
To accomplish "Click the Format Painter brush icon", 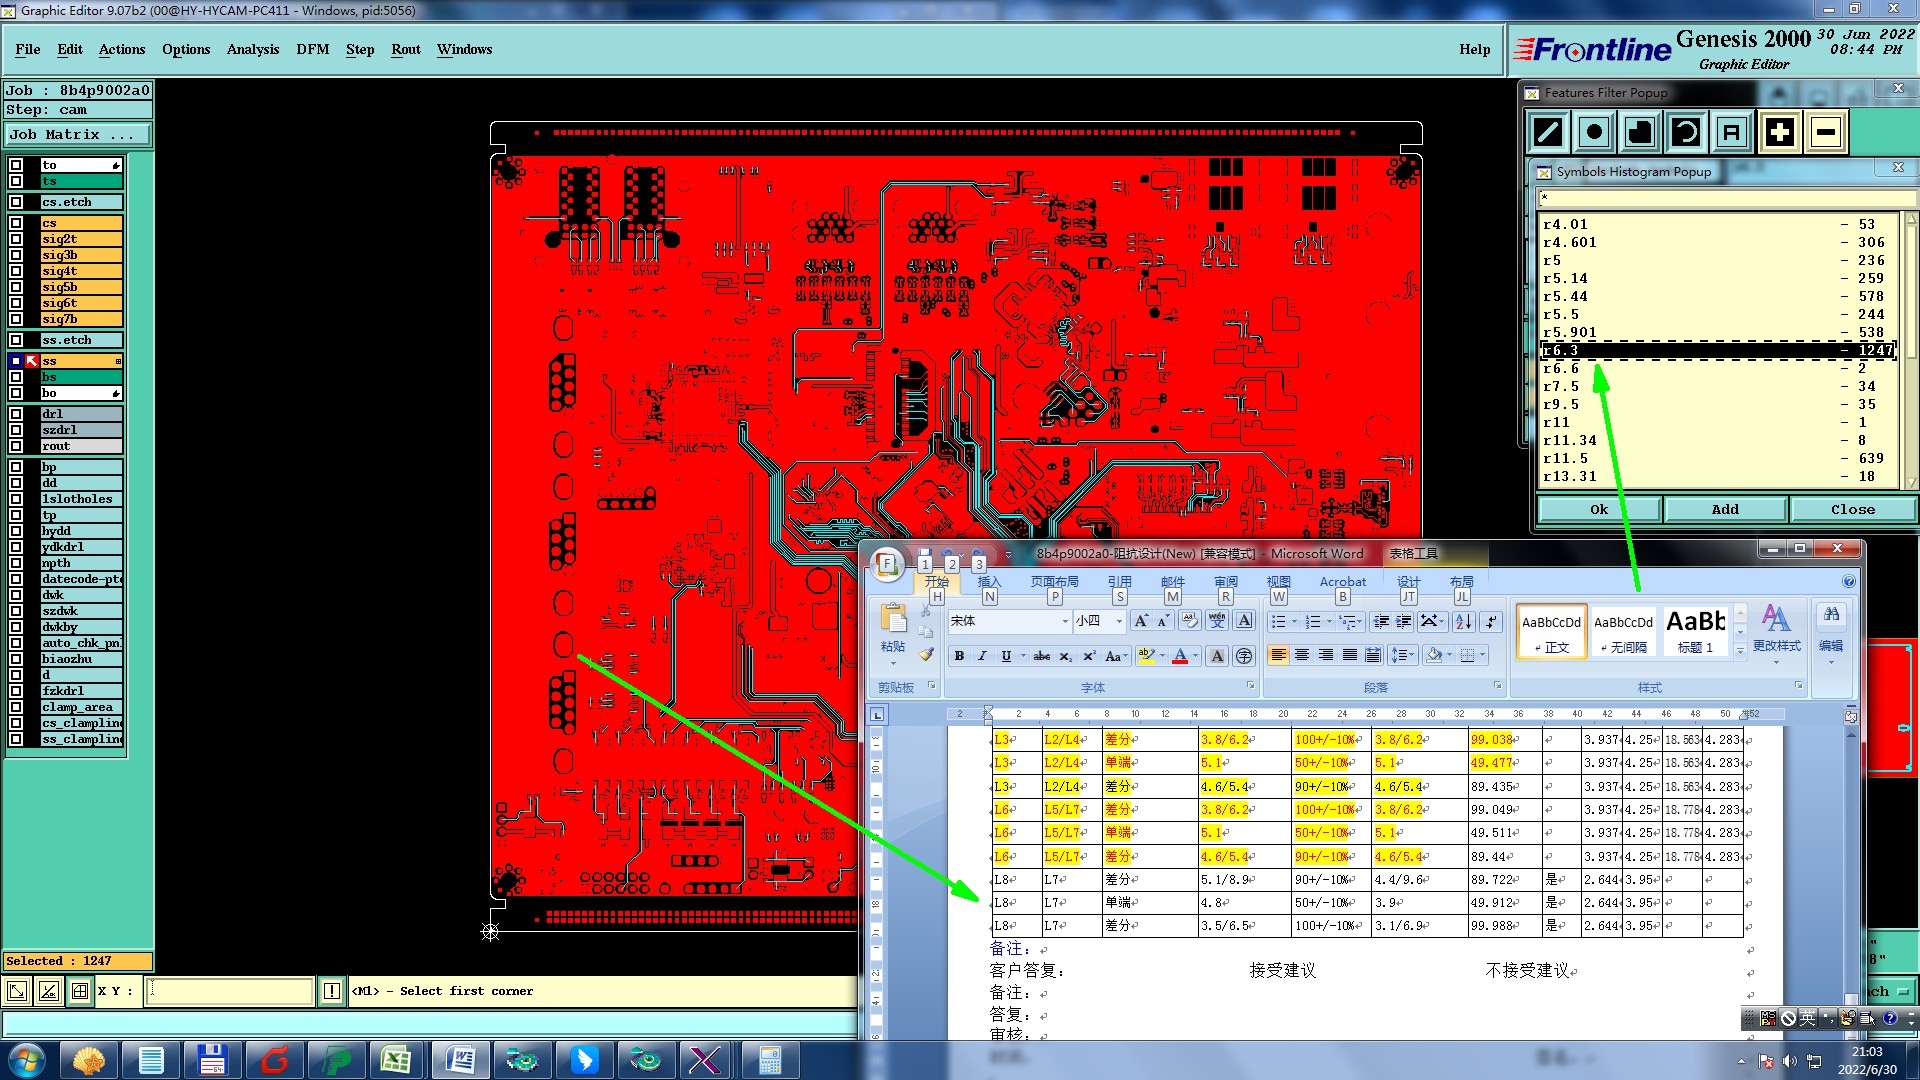I will pos(926,655).
